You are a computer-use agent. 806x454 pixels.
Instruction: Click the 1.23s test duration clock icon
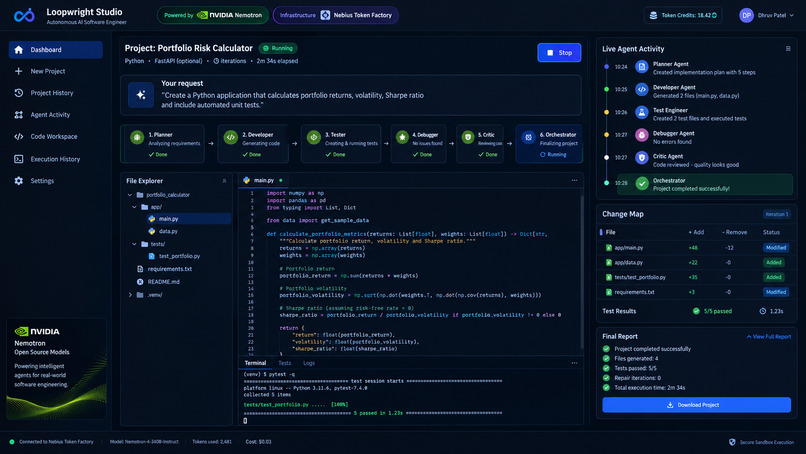coord(763,311)
